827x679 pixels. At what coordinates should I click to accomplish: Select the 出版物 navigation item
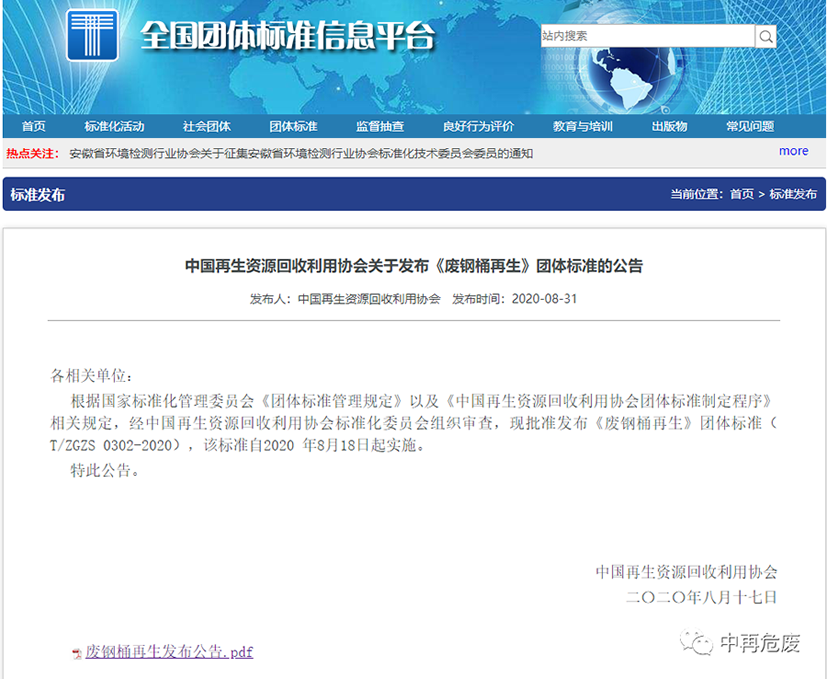pyautogui.click(x=669, y=126)
